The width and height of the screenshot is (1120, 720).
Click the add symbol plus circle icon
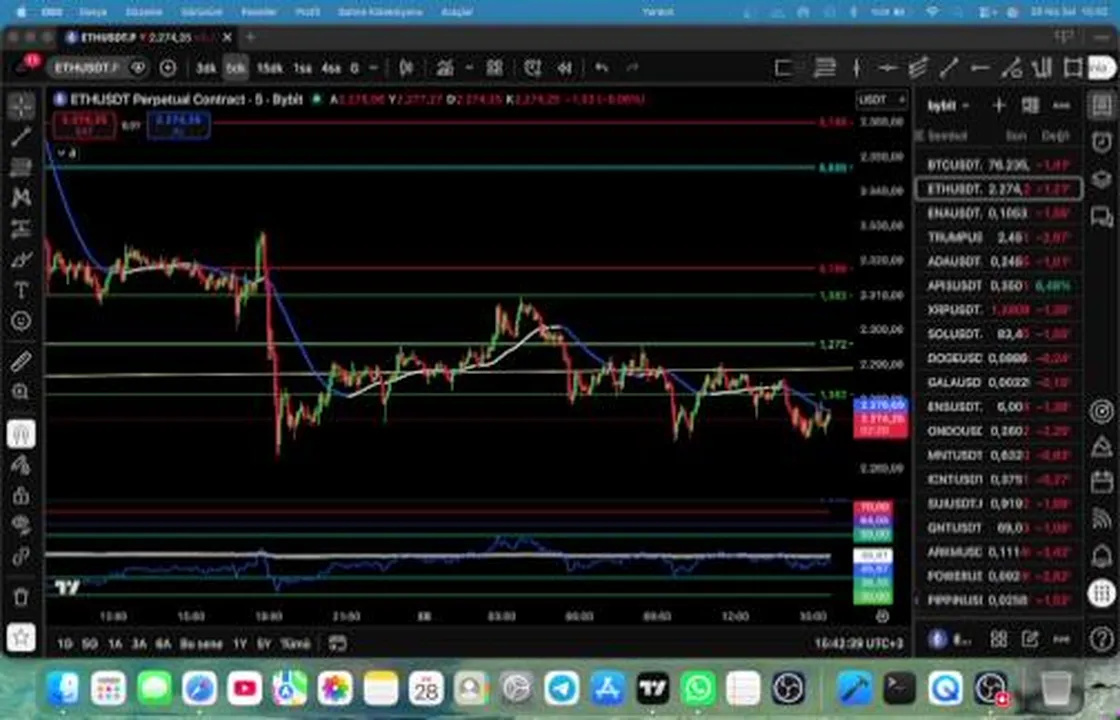coord(168,68)
